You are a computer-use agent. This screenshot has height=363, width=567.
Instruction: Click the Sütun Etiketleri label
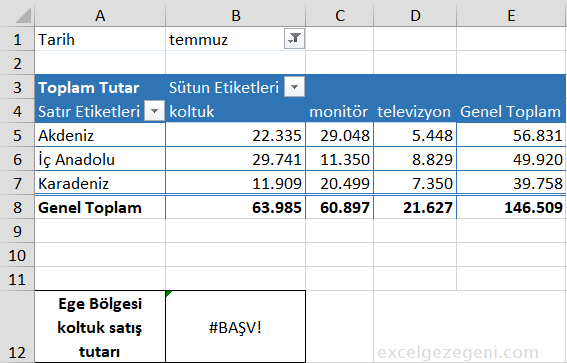[x=224, y=87]
